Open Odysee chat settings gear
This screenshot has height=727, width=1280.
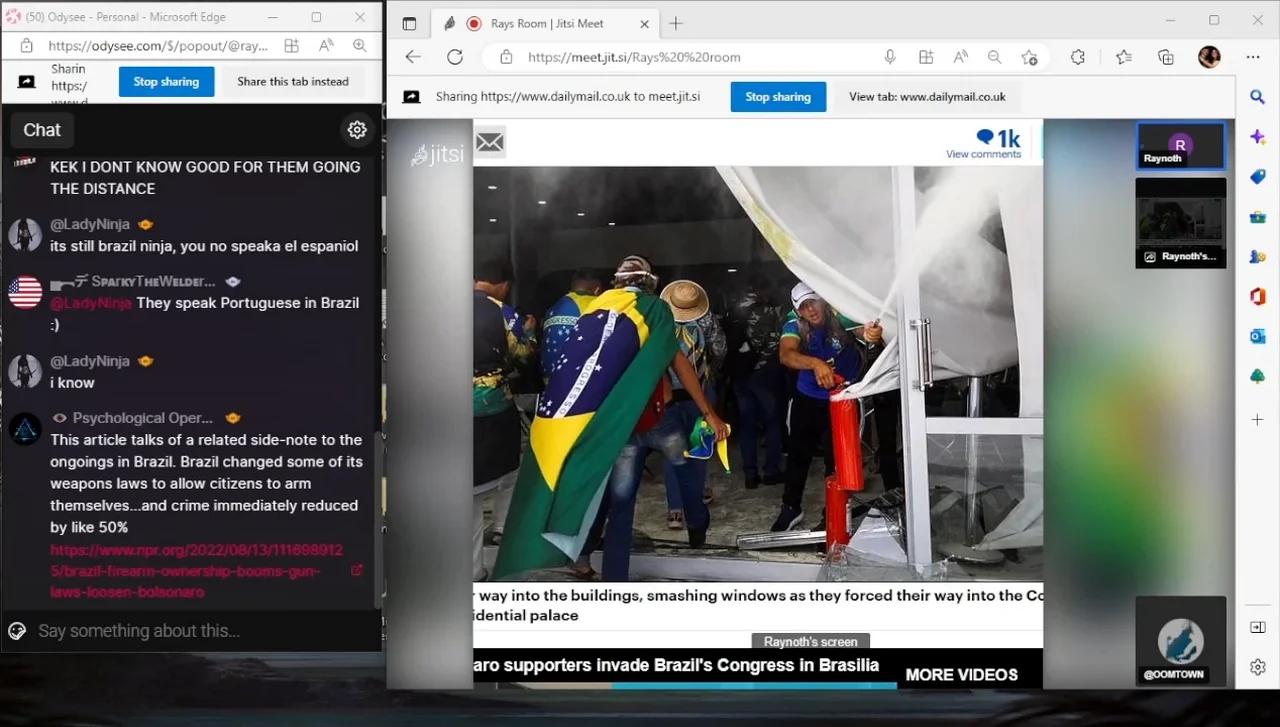(x=357, y=129)
